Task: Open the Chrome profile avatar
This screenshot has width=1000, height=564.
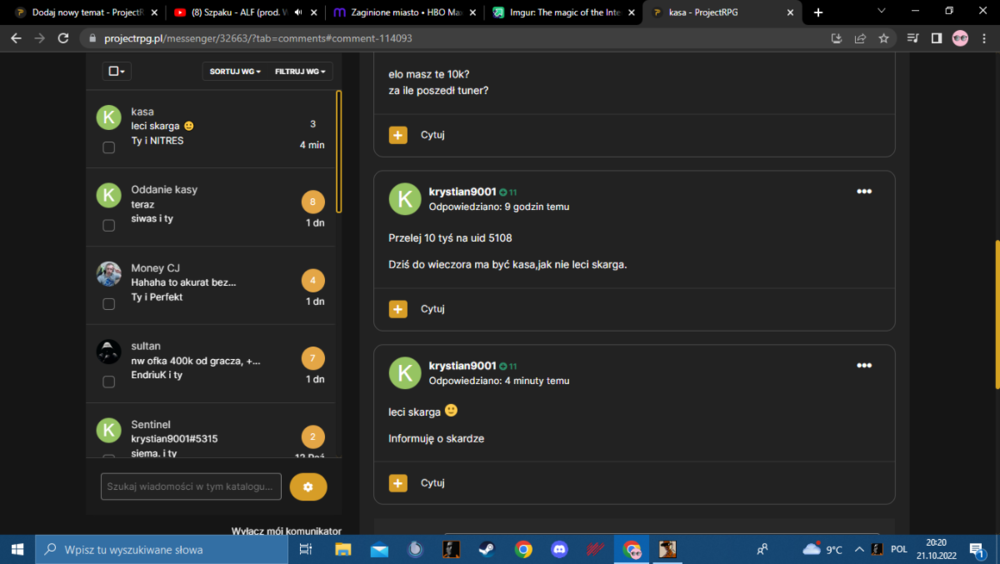Action: tap(960, 38)
